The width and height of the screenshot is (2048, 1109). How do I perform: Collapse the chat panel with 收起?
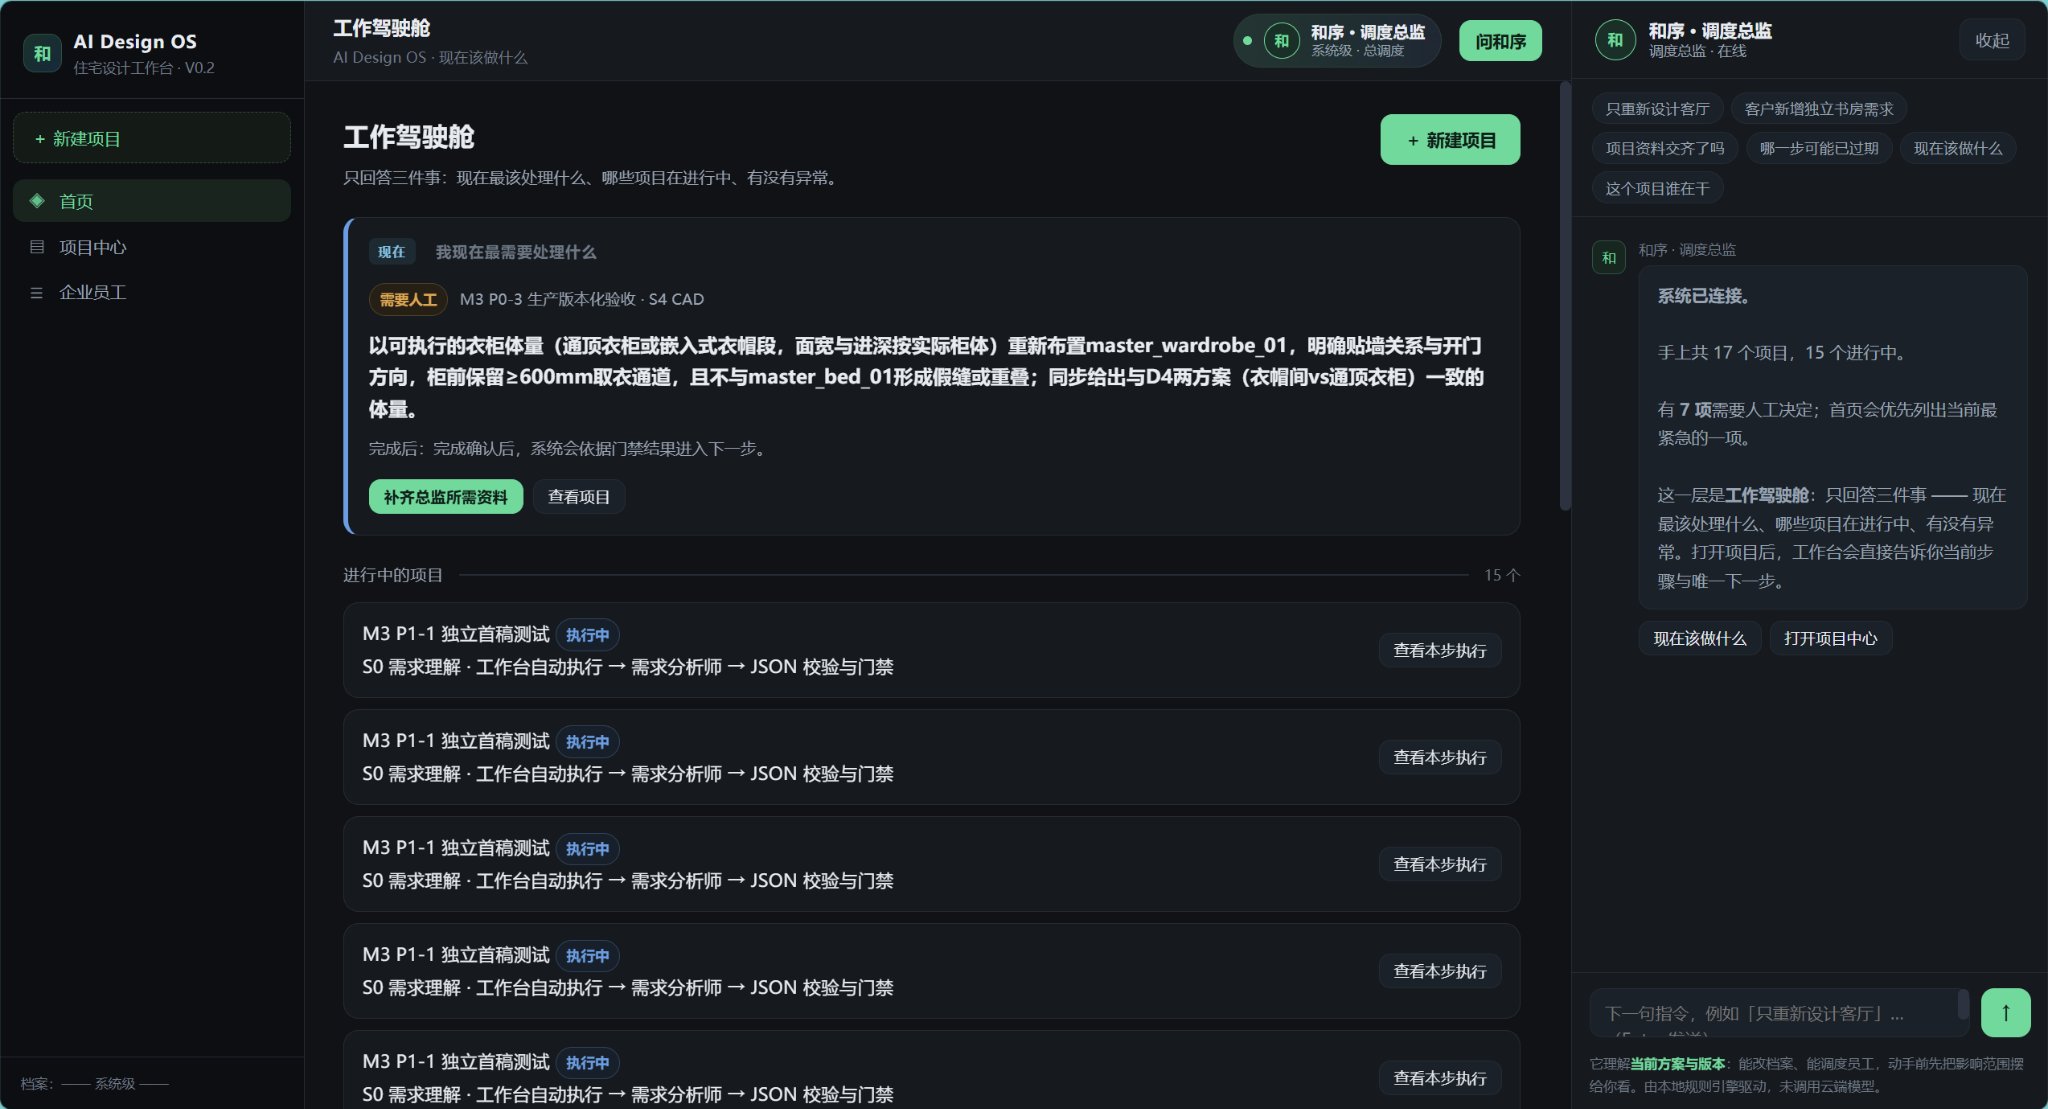click(1992, 40)
